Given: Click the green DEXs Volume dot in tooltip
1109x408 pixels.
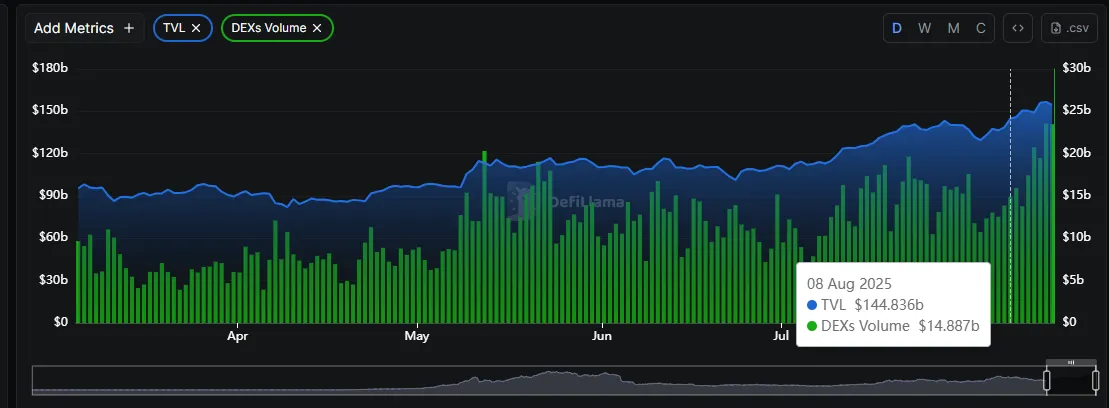Looking at the screenshot, I should pyautogui.click(x=812, y=326).
